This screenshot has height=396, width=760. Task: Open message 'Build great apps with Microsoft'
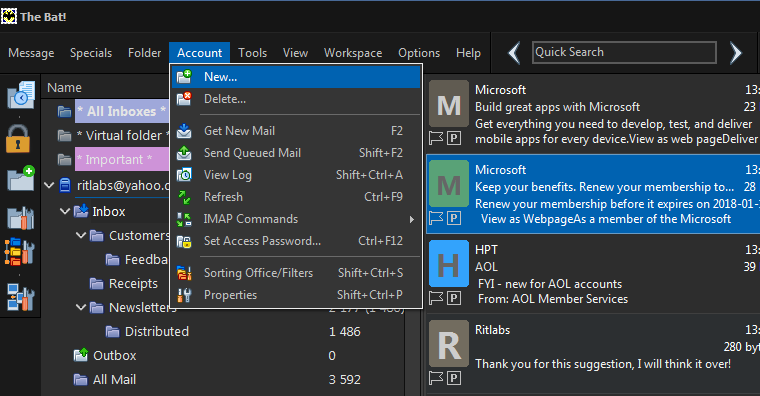pos(593,114)
